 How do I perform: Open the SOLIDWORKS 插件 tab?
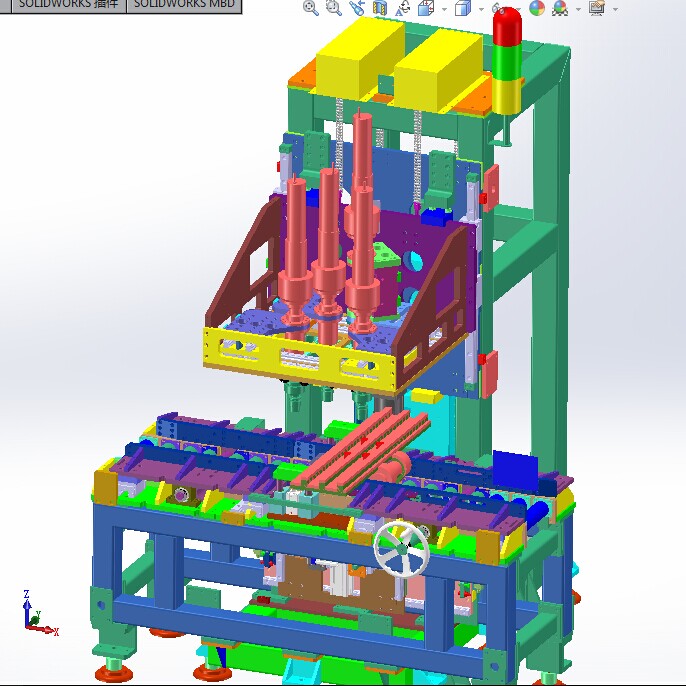point(69,6)
